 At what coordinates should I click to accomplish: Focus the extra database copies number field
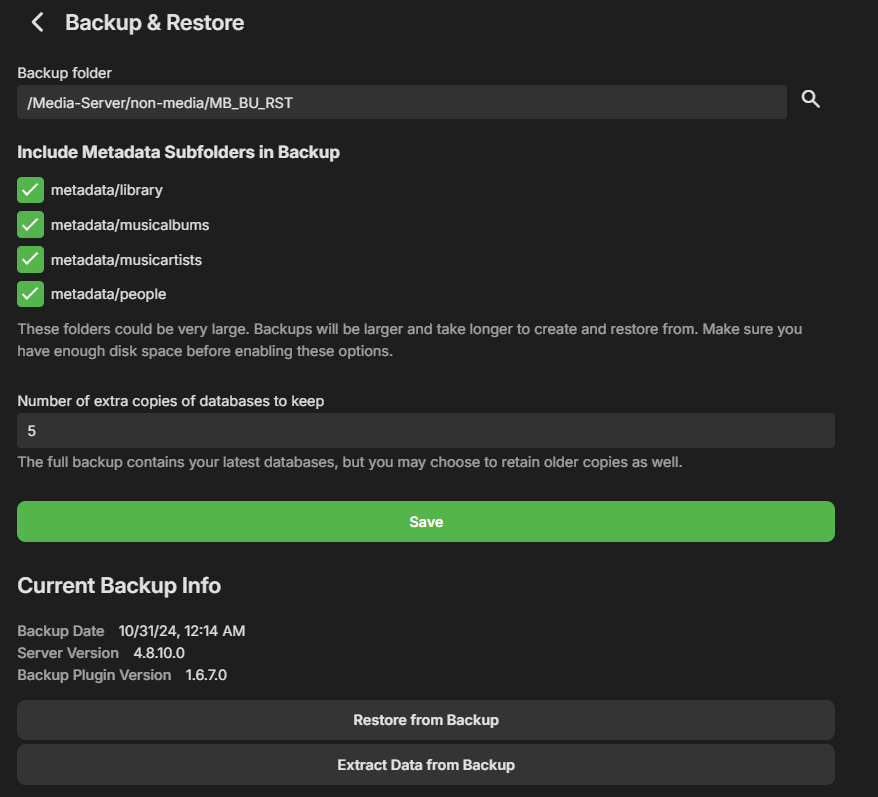[x=426, y=430]
